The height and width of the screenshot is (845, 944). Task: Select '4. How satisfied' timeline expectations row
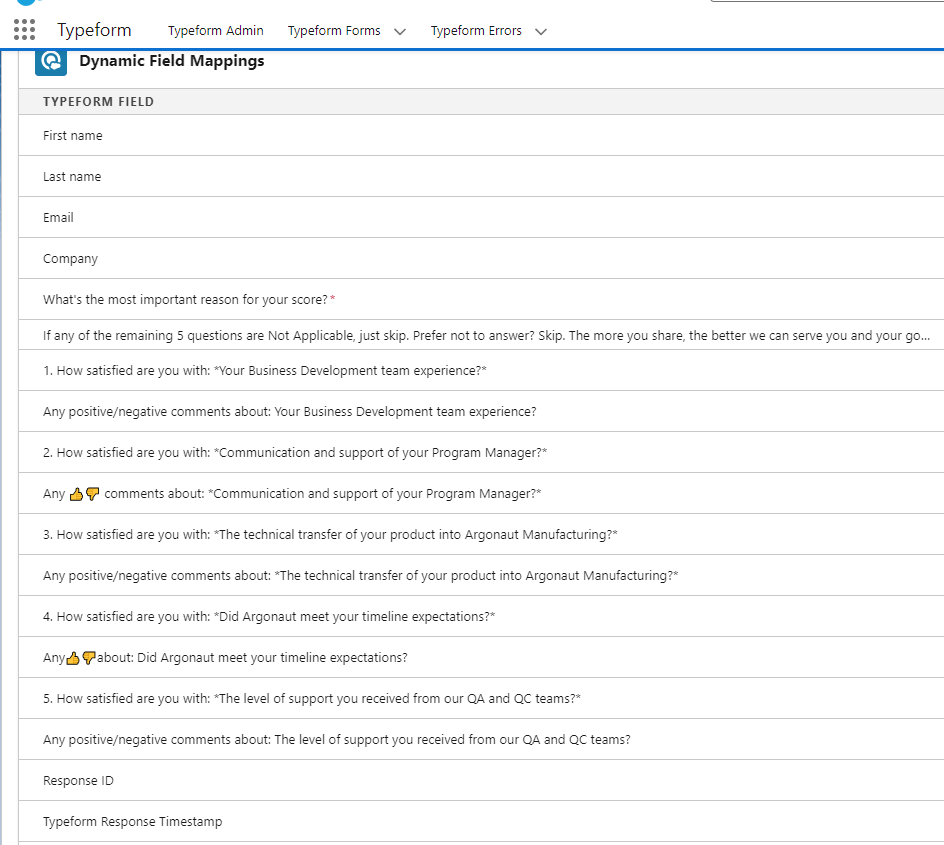(x=481, y=616)
